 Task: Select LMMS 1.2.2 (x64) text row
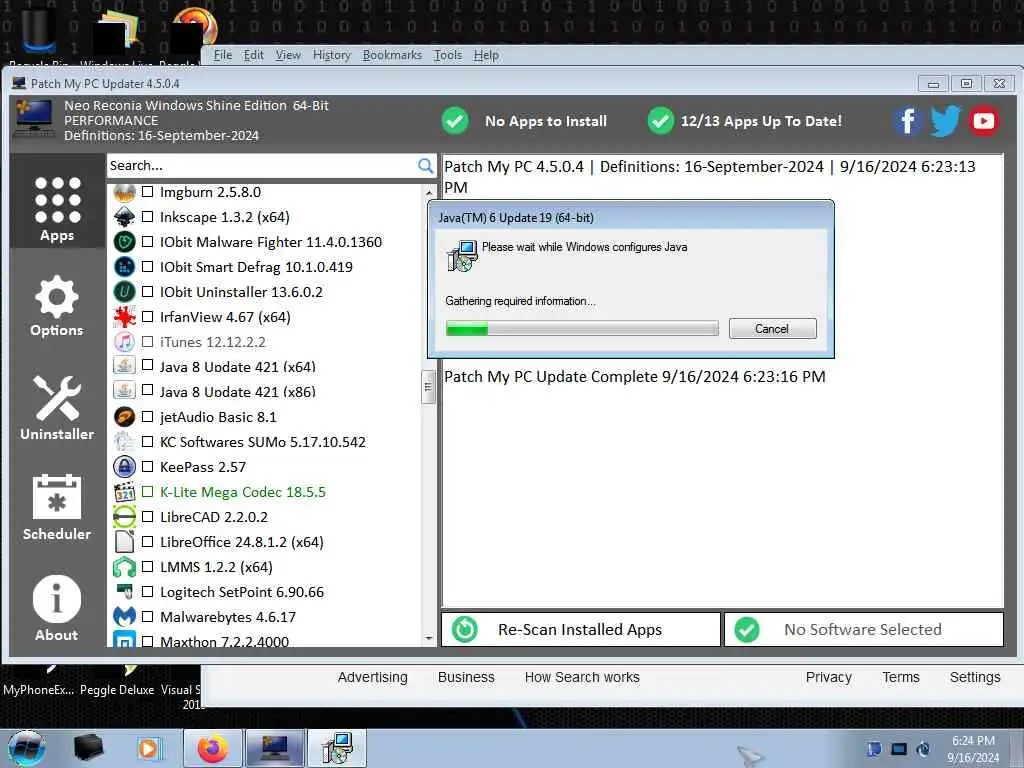click(x=216, y=567)
